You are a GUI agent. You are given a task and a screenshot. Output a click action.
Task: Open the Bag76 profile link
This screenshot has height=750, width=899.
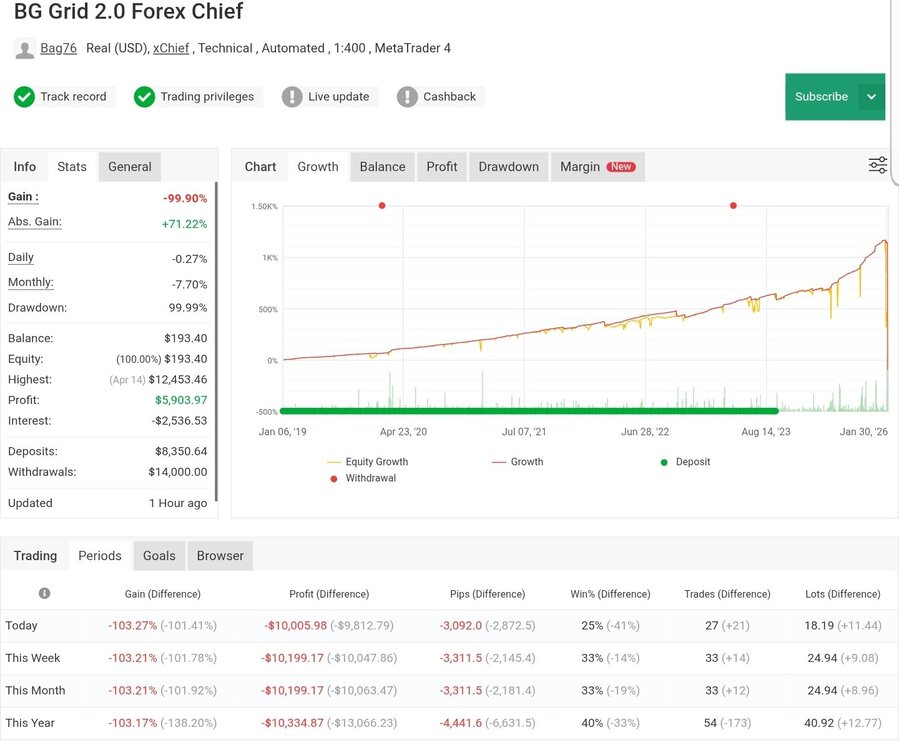[58, 48]
